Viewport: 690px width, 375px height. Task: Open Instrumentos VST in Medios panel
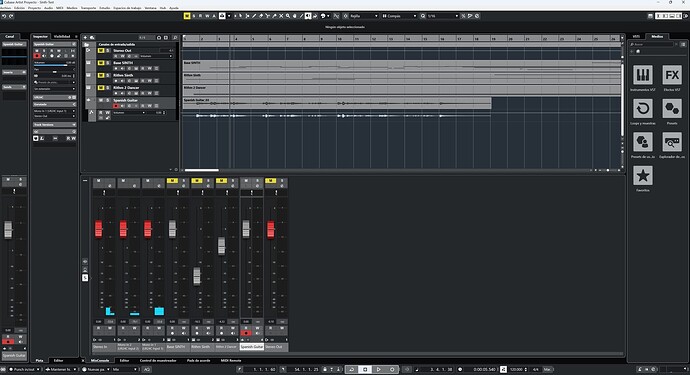point(643,75)
